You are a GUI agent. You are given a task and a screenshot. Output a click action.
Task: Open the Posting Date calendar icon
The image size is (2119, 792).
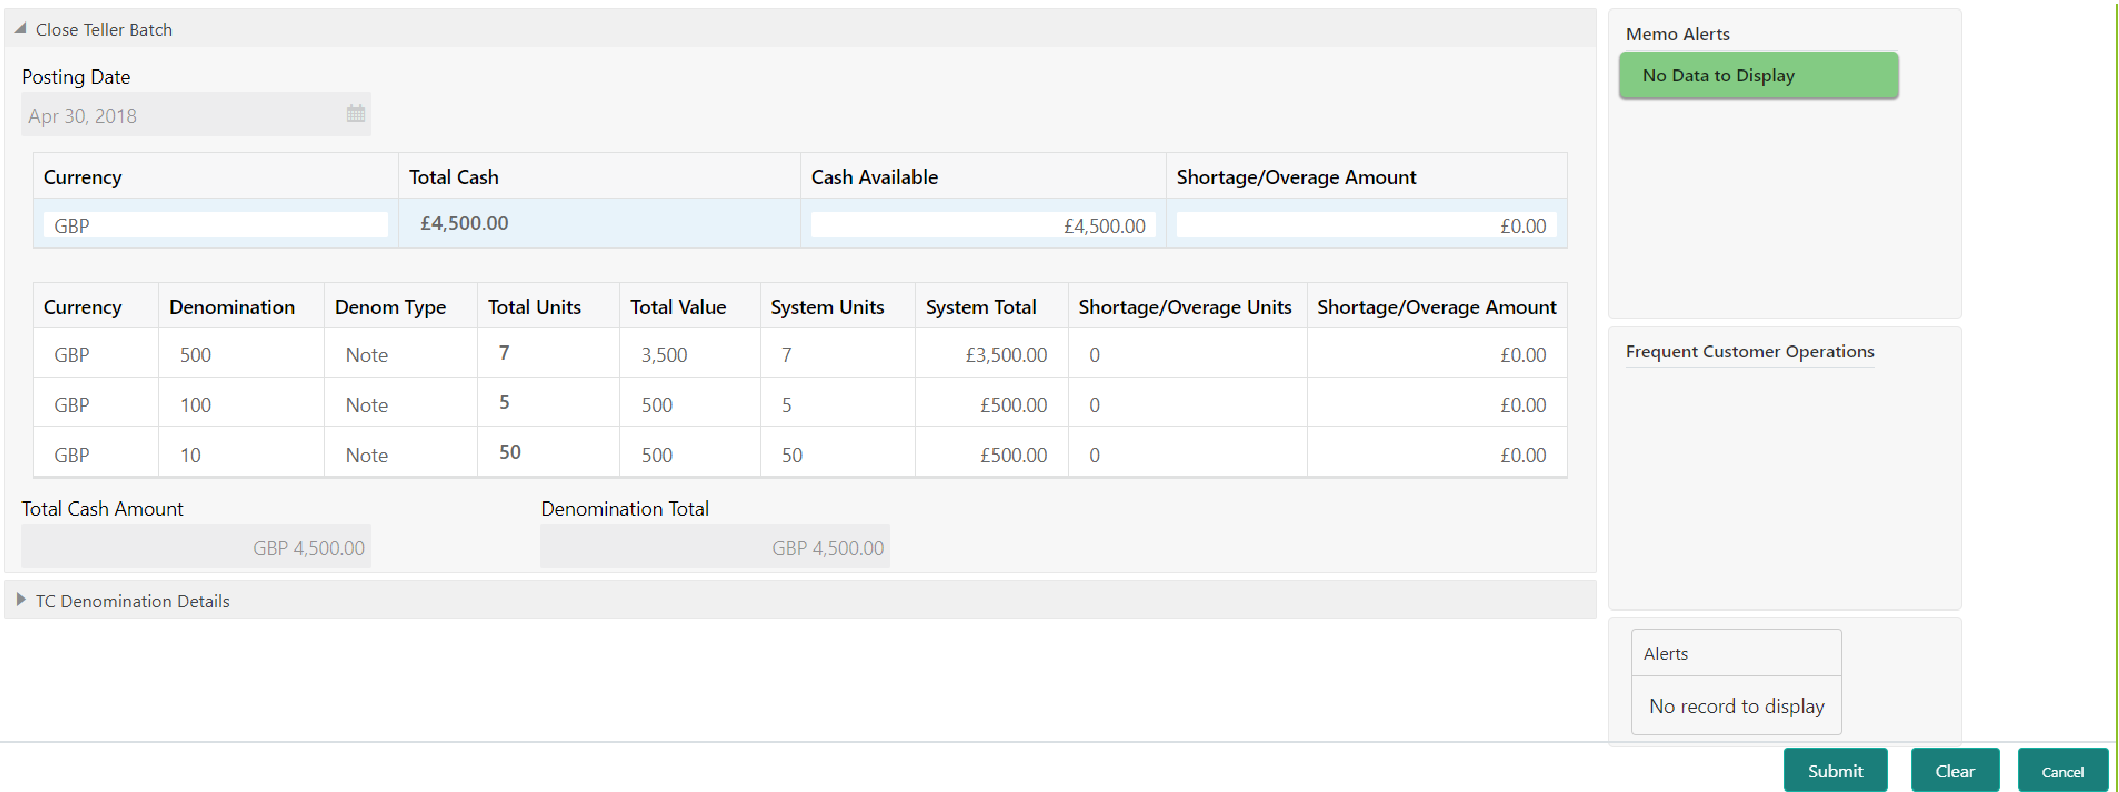click(355, 114)
